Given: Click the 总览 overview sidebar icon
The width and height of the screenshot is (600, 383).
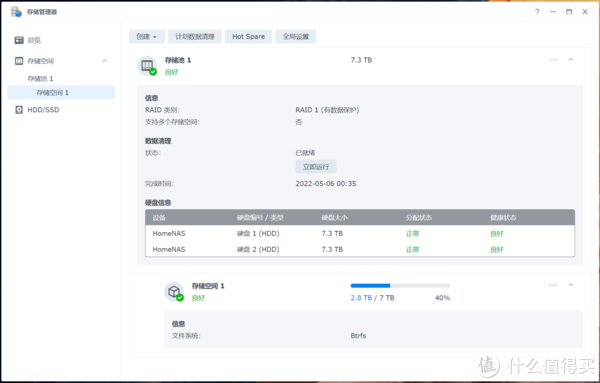Looking at the screenshot, I should click(x=19, y=40).
